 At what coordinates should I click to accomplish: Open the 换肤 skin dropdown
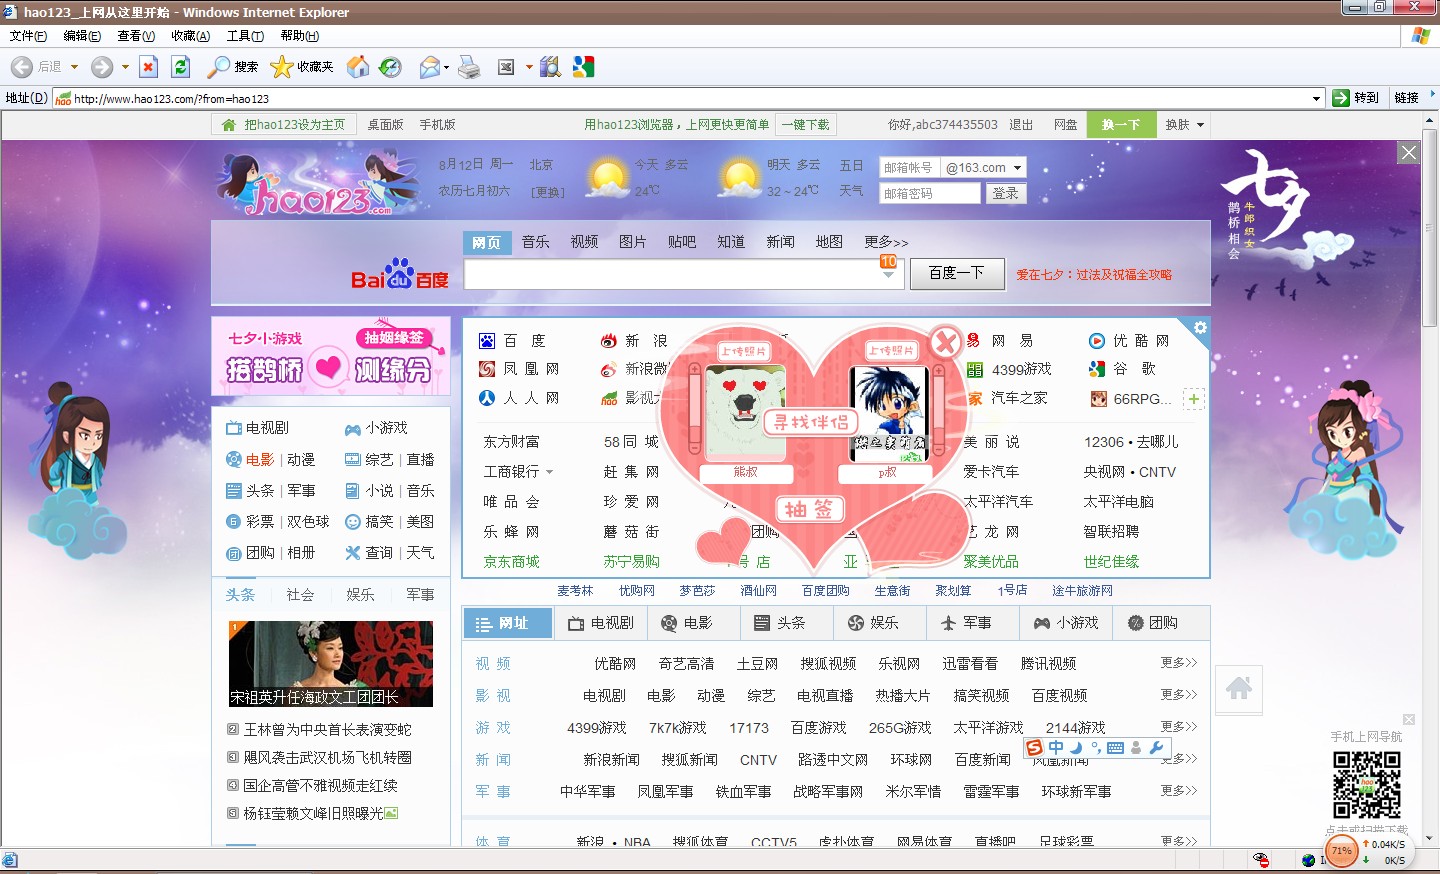click(x=1184, y=125)
